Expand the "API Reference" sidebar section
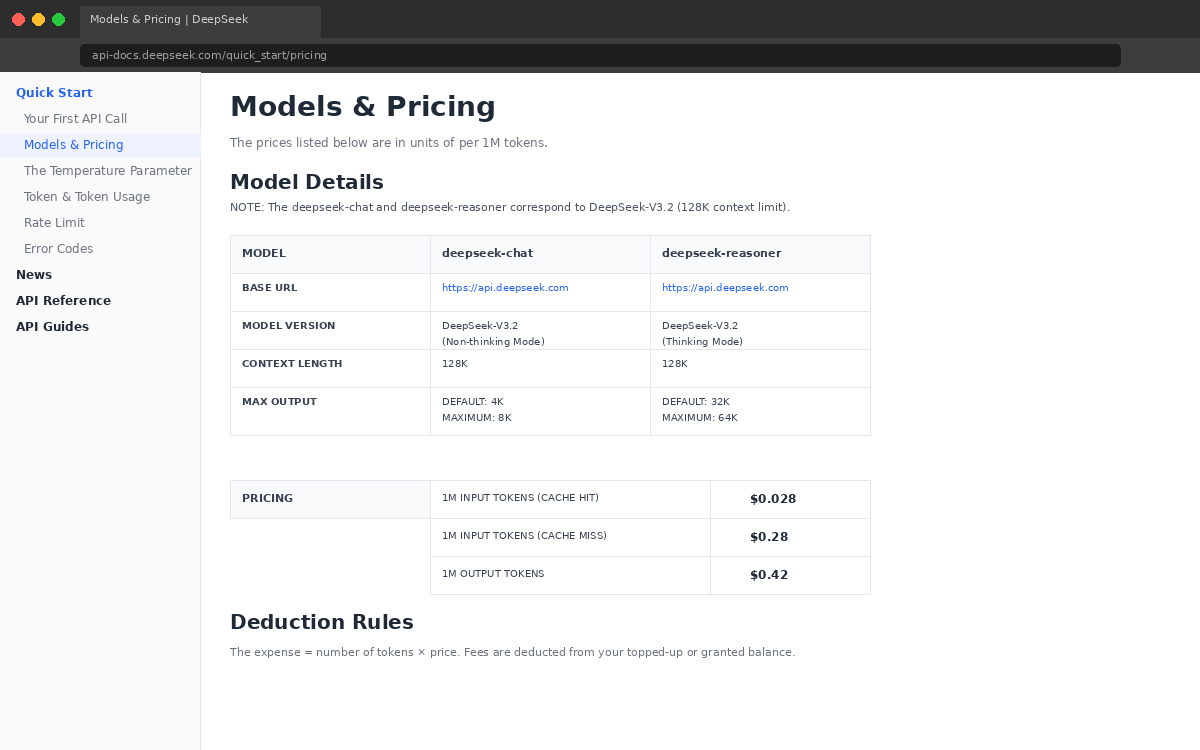Image resolution: width=1200 pixels, height=750 pixels. (63, 300)
